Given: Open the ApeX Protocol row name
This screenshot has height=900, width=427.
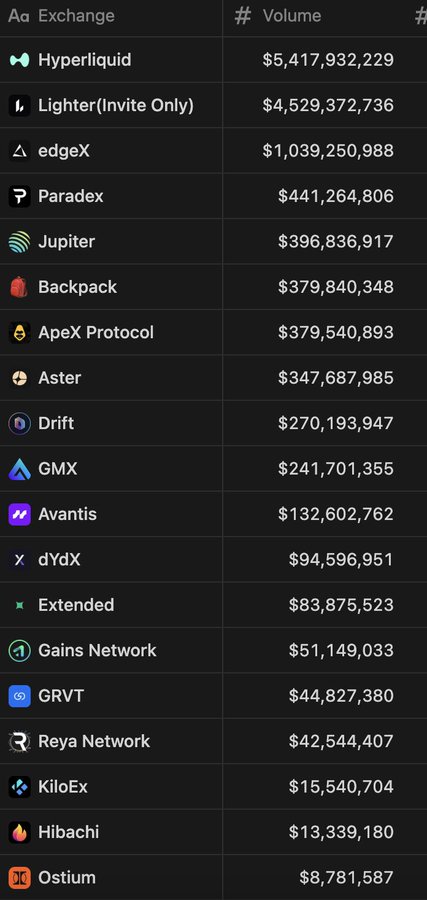Looking at the screenshot, I should coord(96,332).
